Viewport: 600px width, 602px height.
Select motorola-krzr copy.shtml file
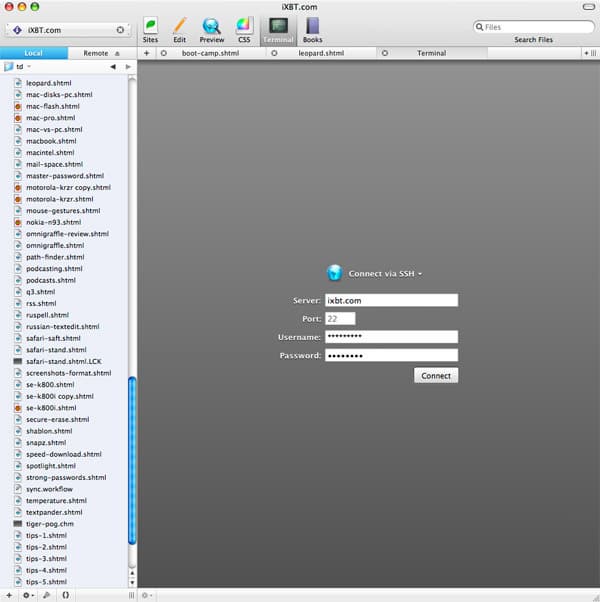click(x=68, y=187)
